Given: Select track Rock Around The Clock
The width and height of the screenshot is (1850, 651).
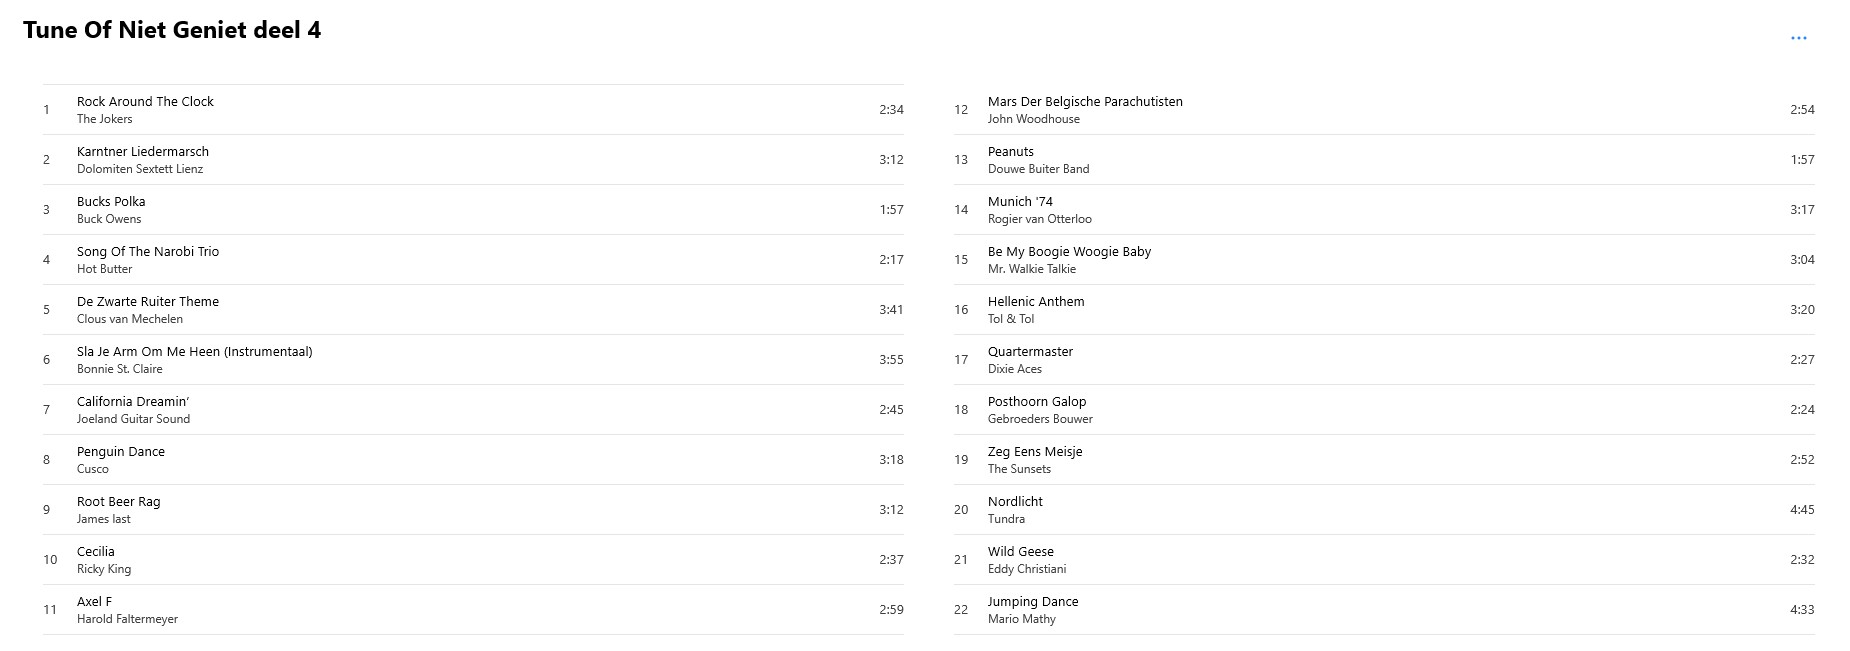Looking at the screenshot, I should click(x=473, y=110).
